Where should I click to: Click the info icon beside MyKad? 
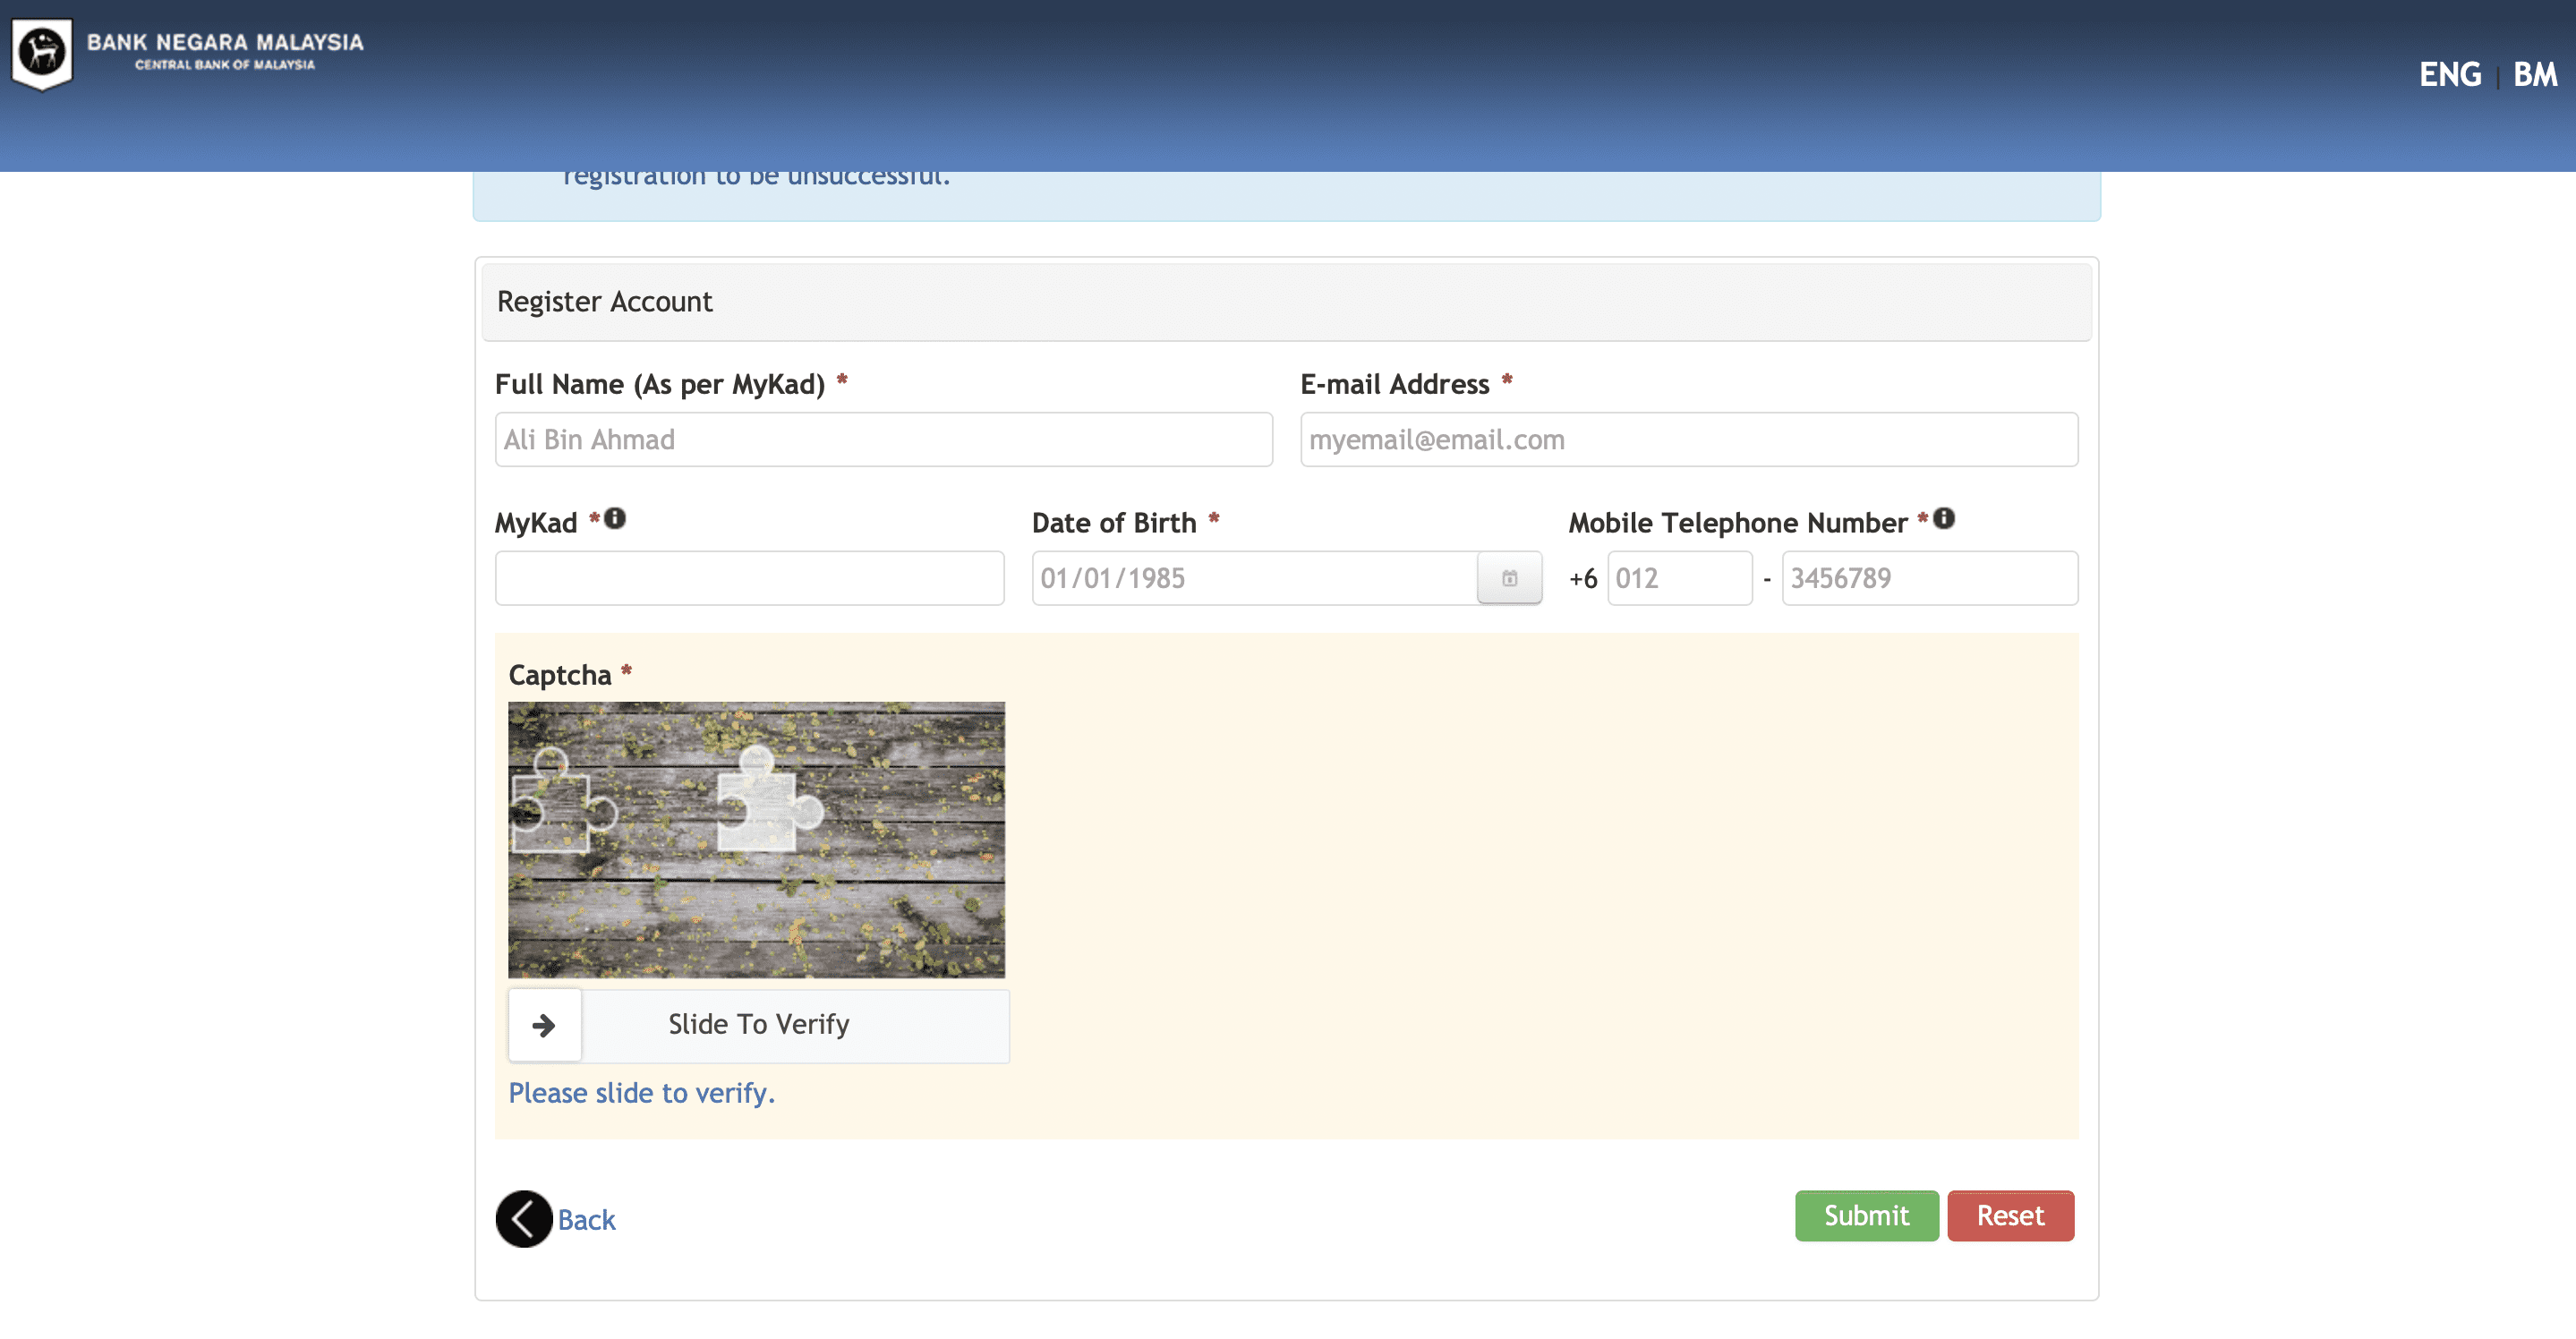pyautogui.click(x=614, y=518)
